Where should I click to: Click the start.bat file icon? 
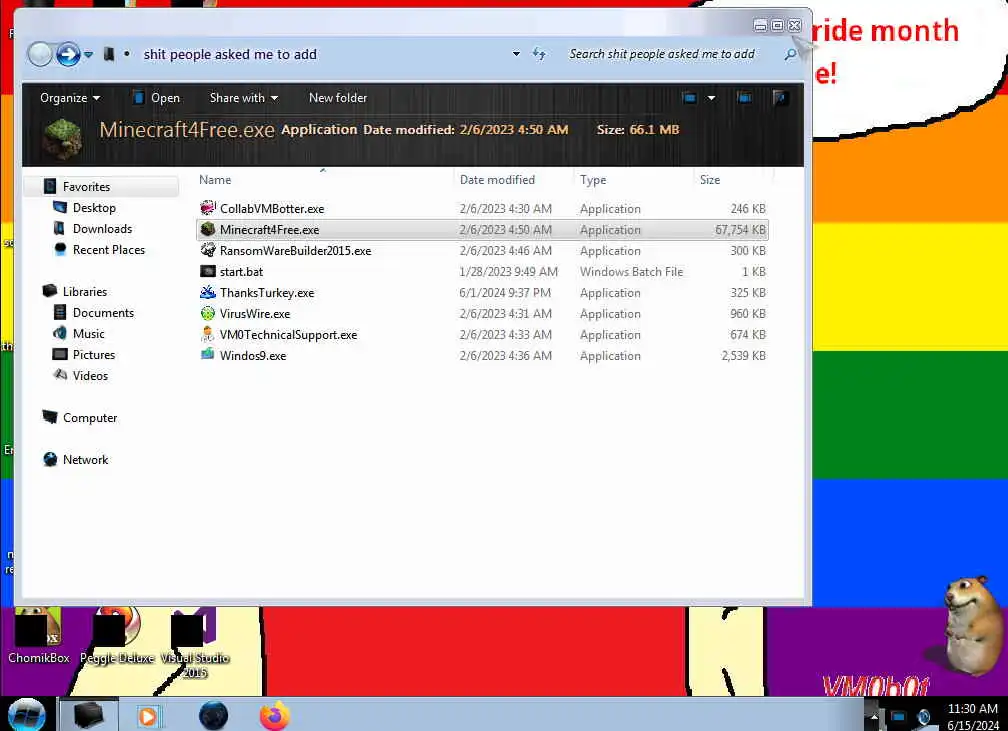(208, 271)
